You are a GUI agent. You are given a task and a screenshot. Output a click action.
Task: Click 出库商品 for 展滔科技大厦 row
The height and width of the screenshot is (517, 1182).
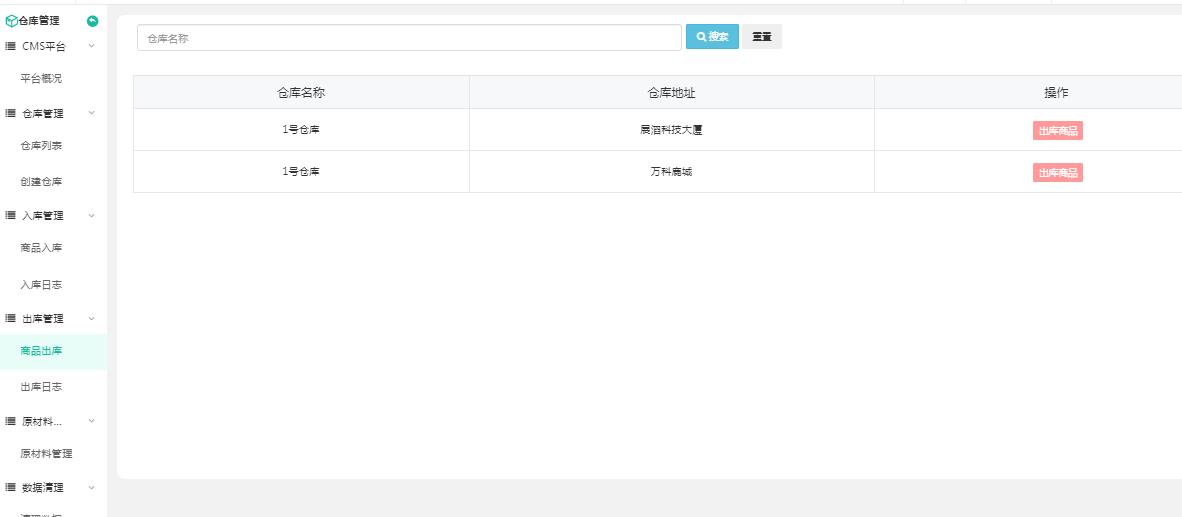(x=1058, y=130)
